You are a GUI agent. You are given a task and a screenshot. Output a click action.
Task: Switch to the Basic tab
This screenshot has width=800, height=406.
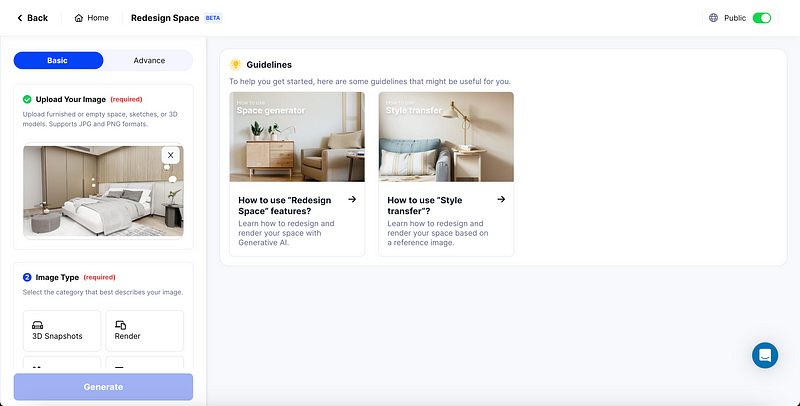[58, 60]
